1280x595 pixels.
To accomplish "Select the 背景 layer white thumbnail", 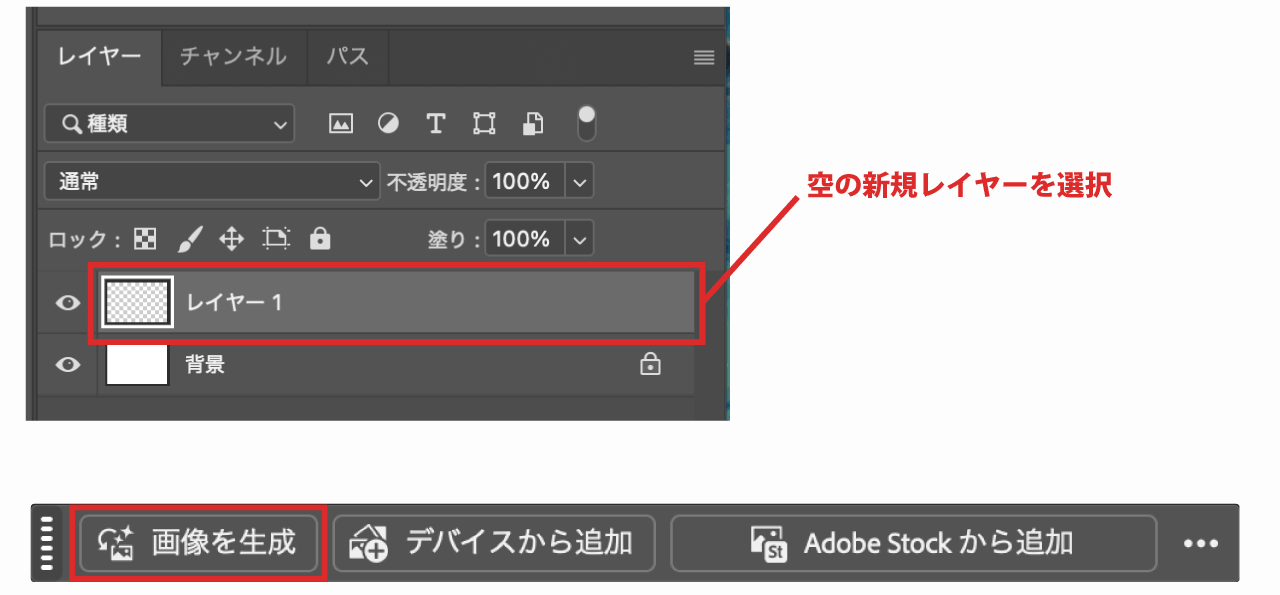I will point(137,364).
